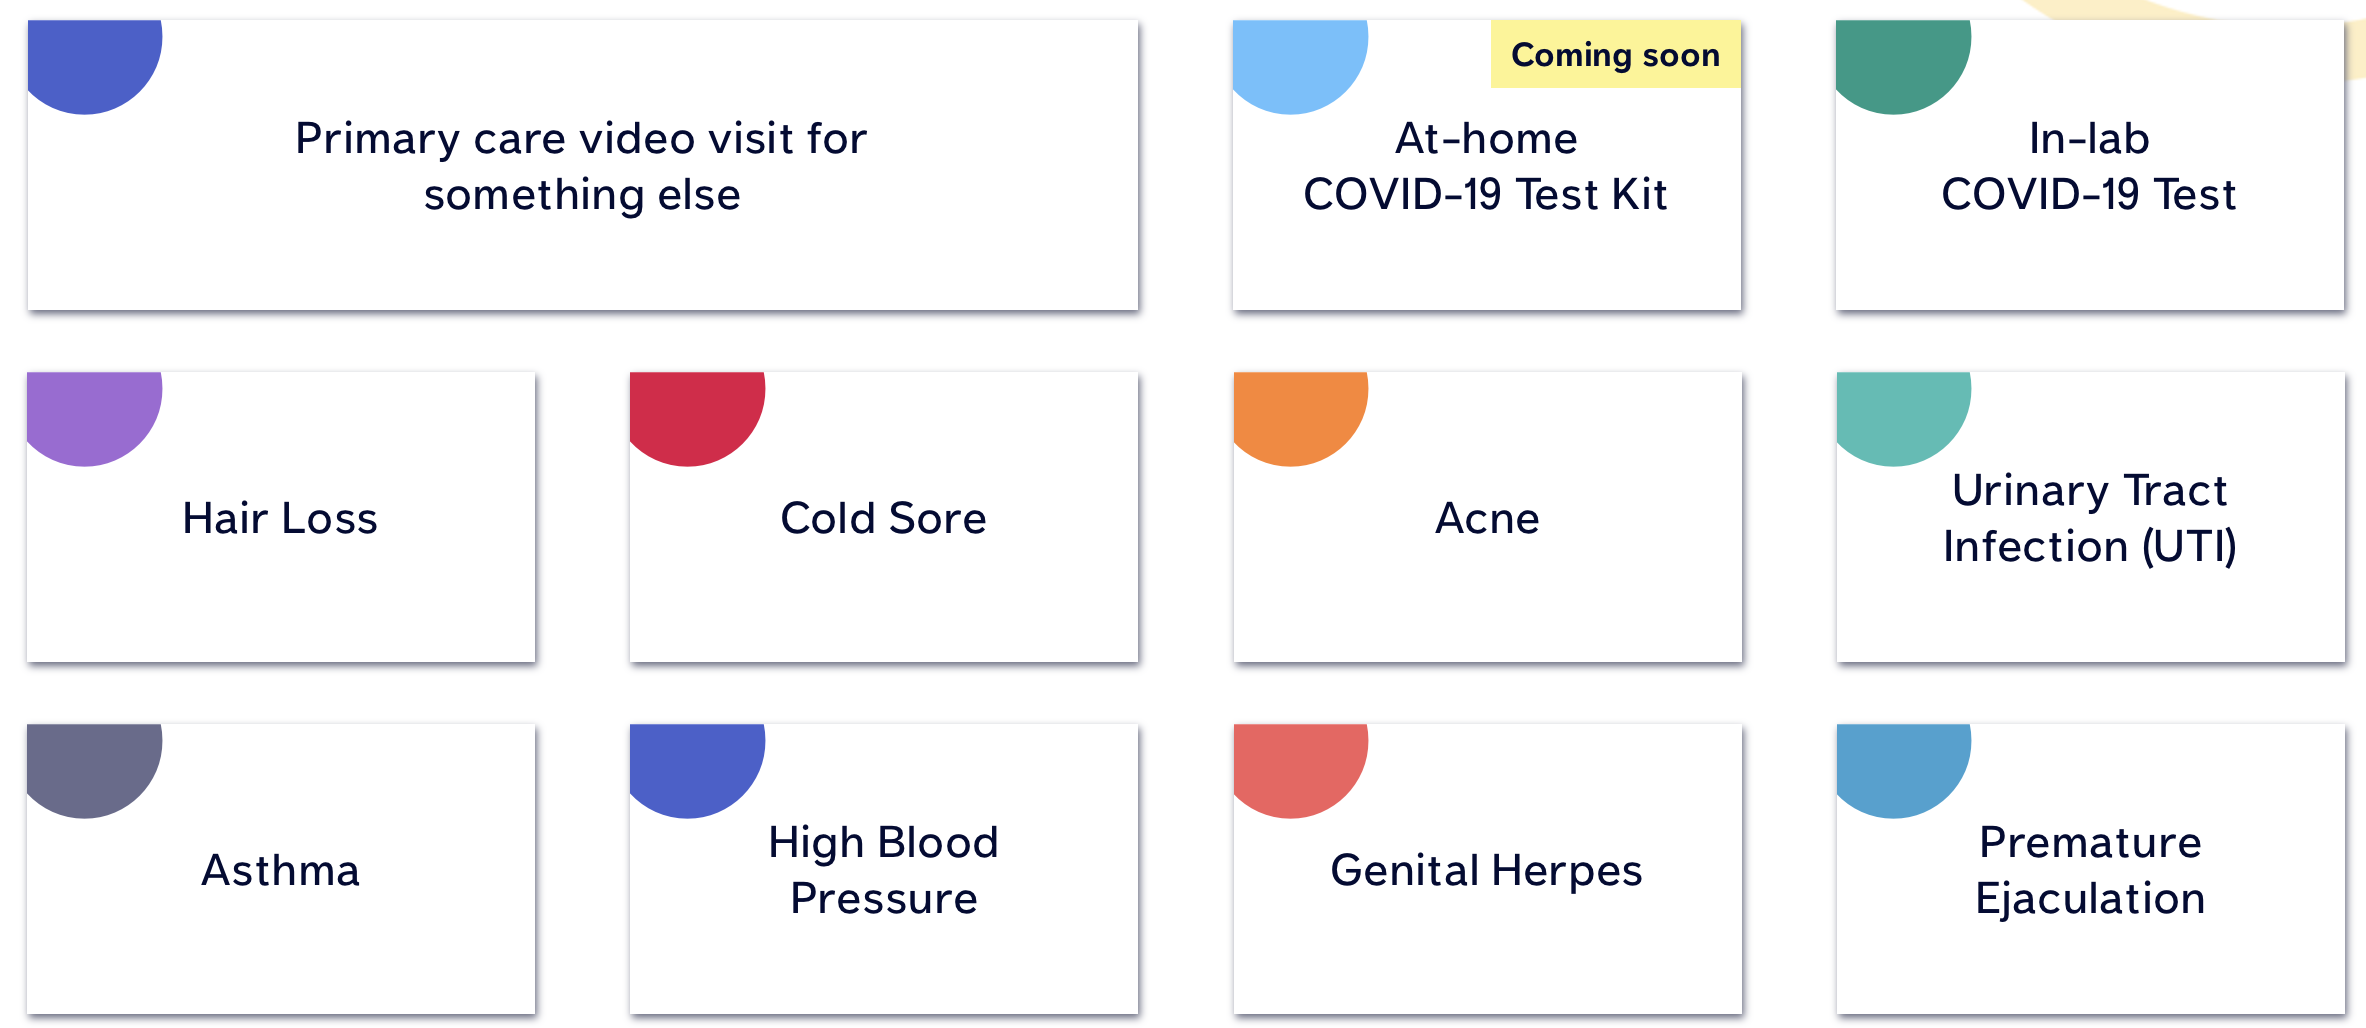Select the Asthma card
Viewport: 2366px width, 1028px height.
click(x=280, y=870)
